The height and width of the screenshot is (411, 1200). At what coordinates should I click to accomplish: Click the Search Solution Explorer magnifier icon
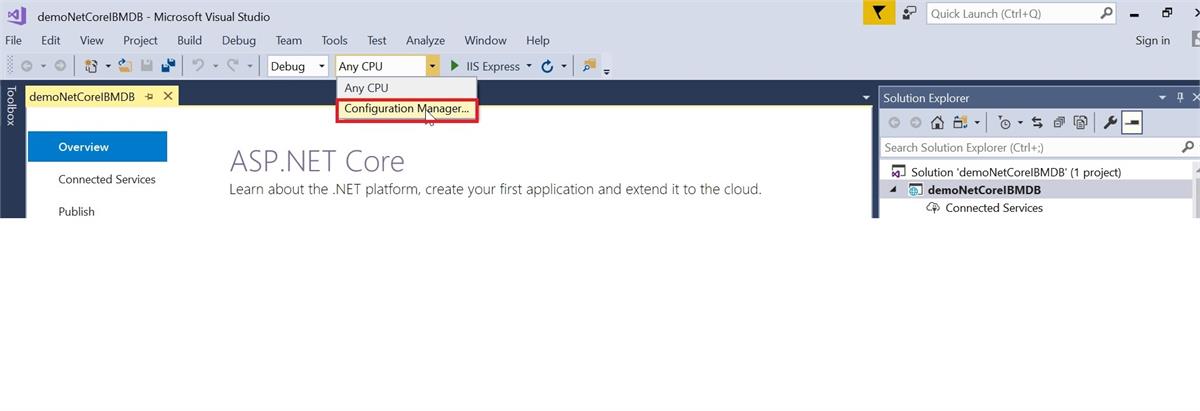[1188, 148]
